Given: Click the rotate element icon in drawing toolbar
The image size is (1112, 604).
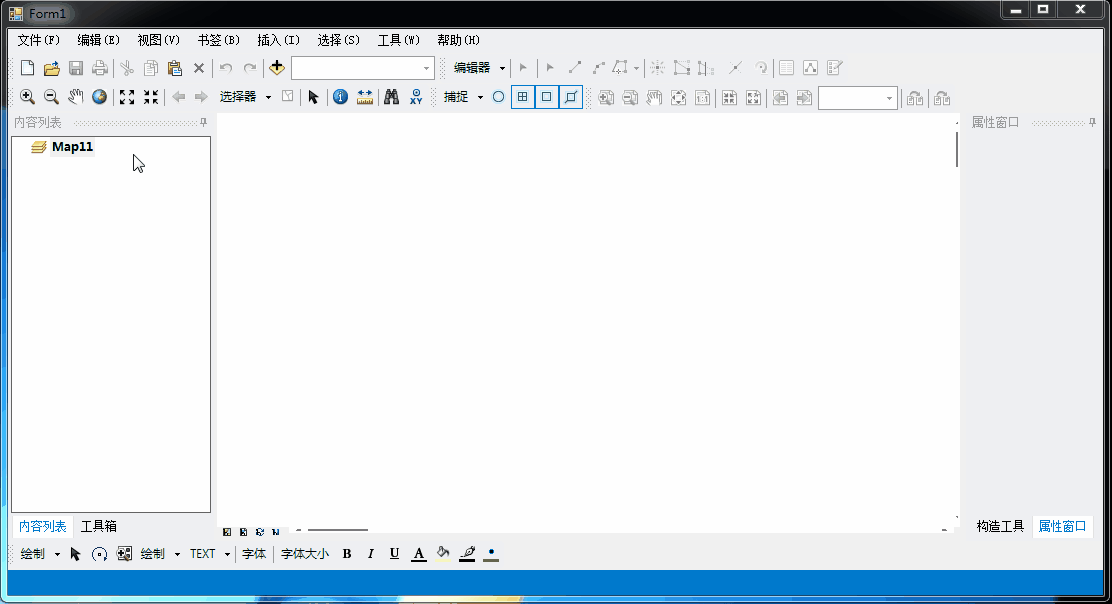Looking at the screenshot, I should click(99, 554).
